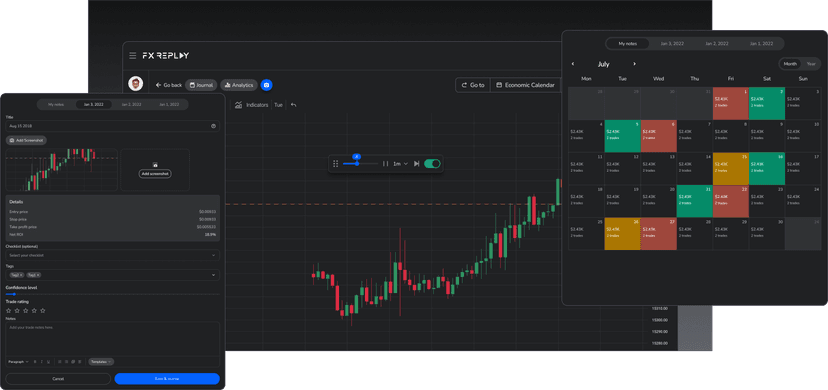Click the Go back link
Screen dimensions: 828x390
[x=168, y=85]
